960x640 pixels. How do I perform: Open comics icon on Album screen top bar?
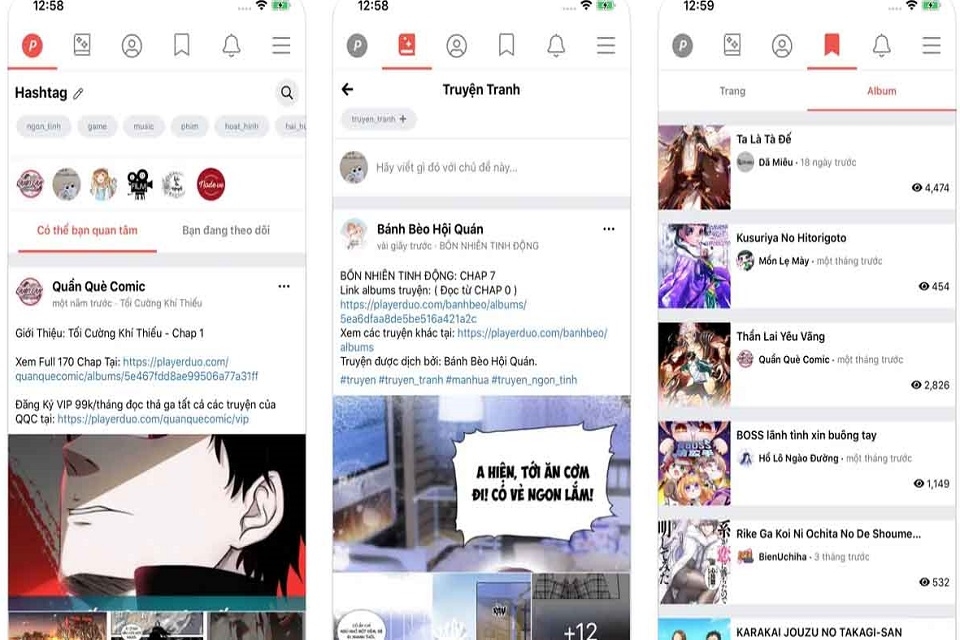pos(732,45)
